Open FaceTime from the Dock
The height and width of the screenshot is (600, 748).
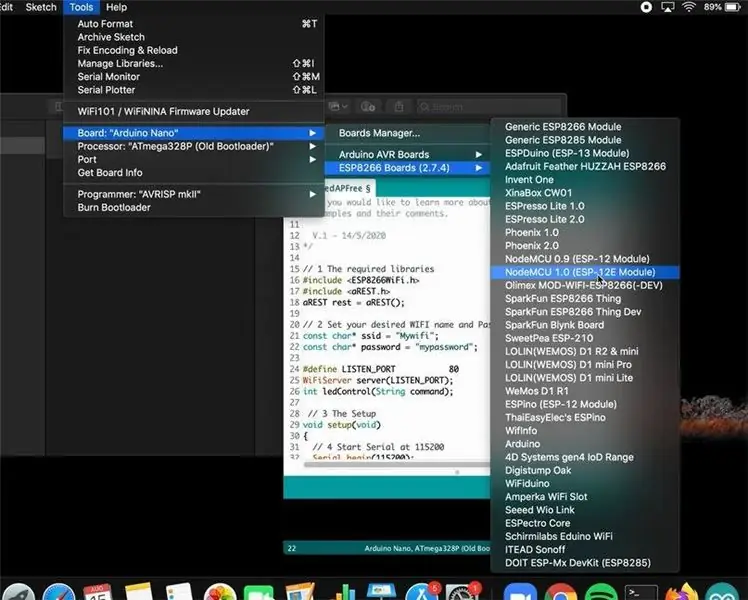click(x=259, y=592)
